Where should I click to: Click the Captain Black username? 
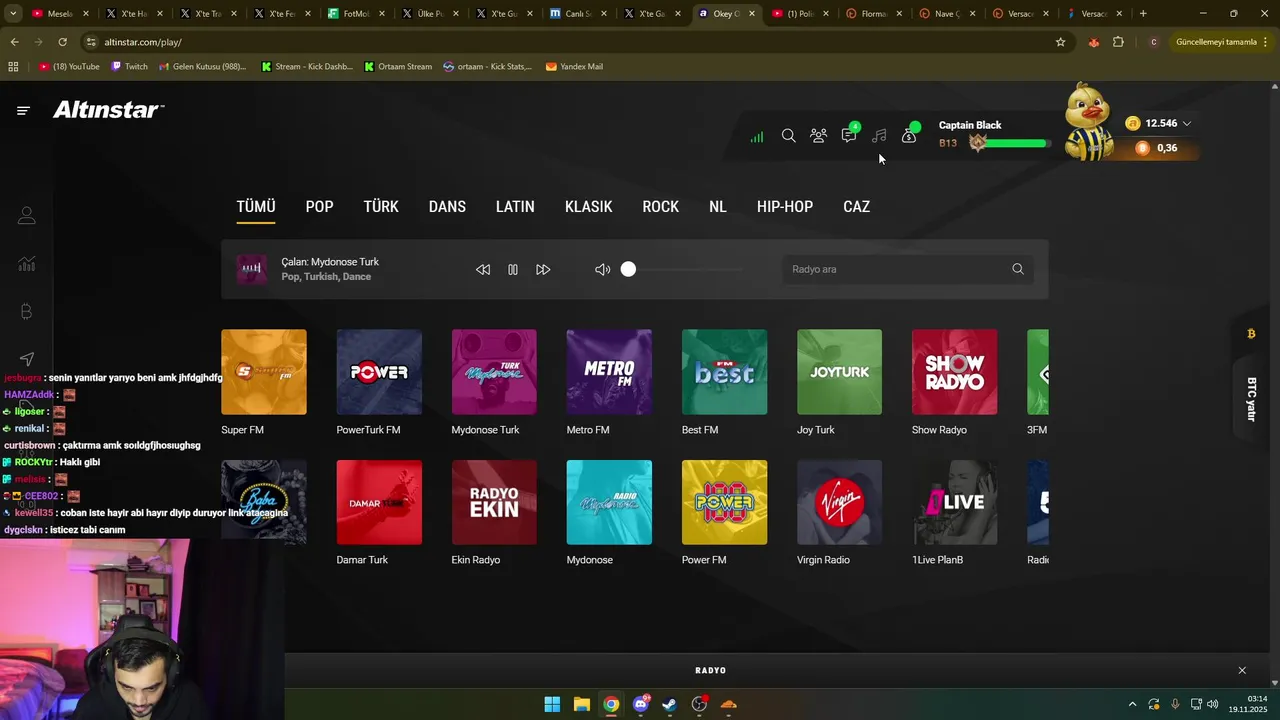[x=970, y=125]
